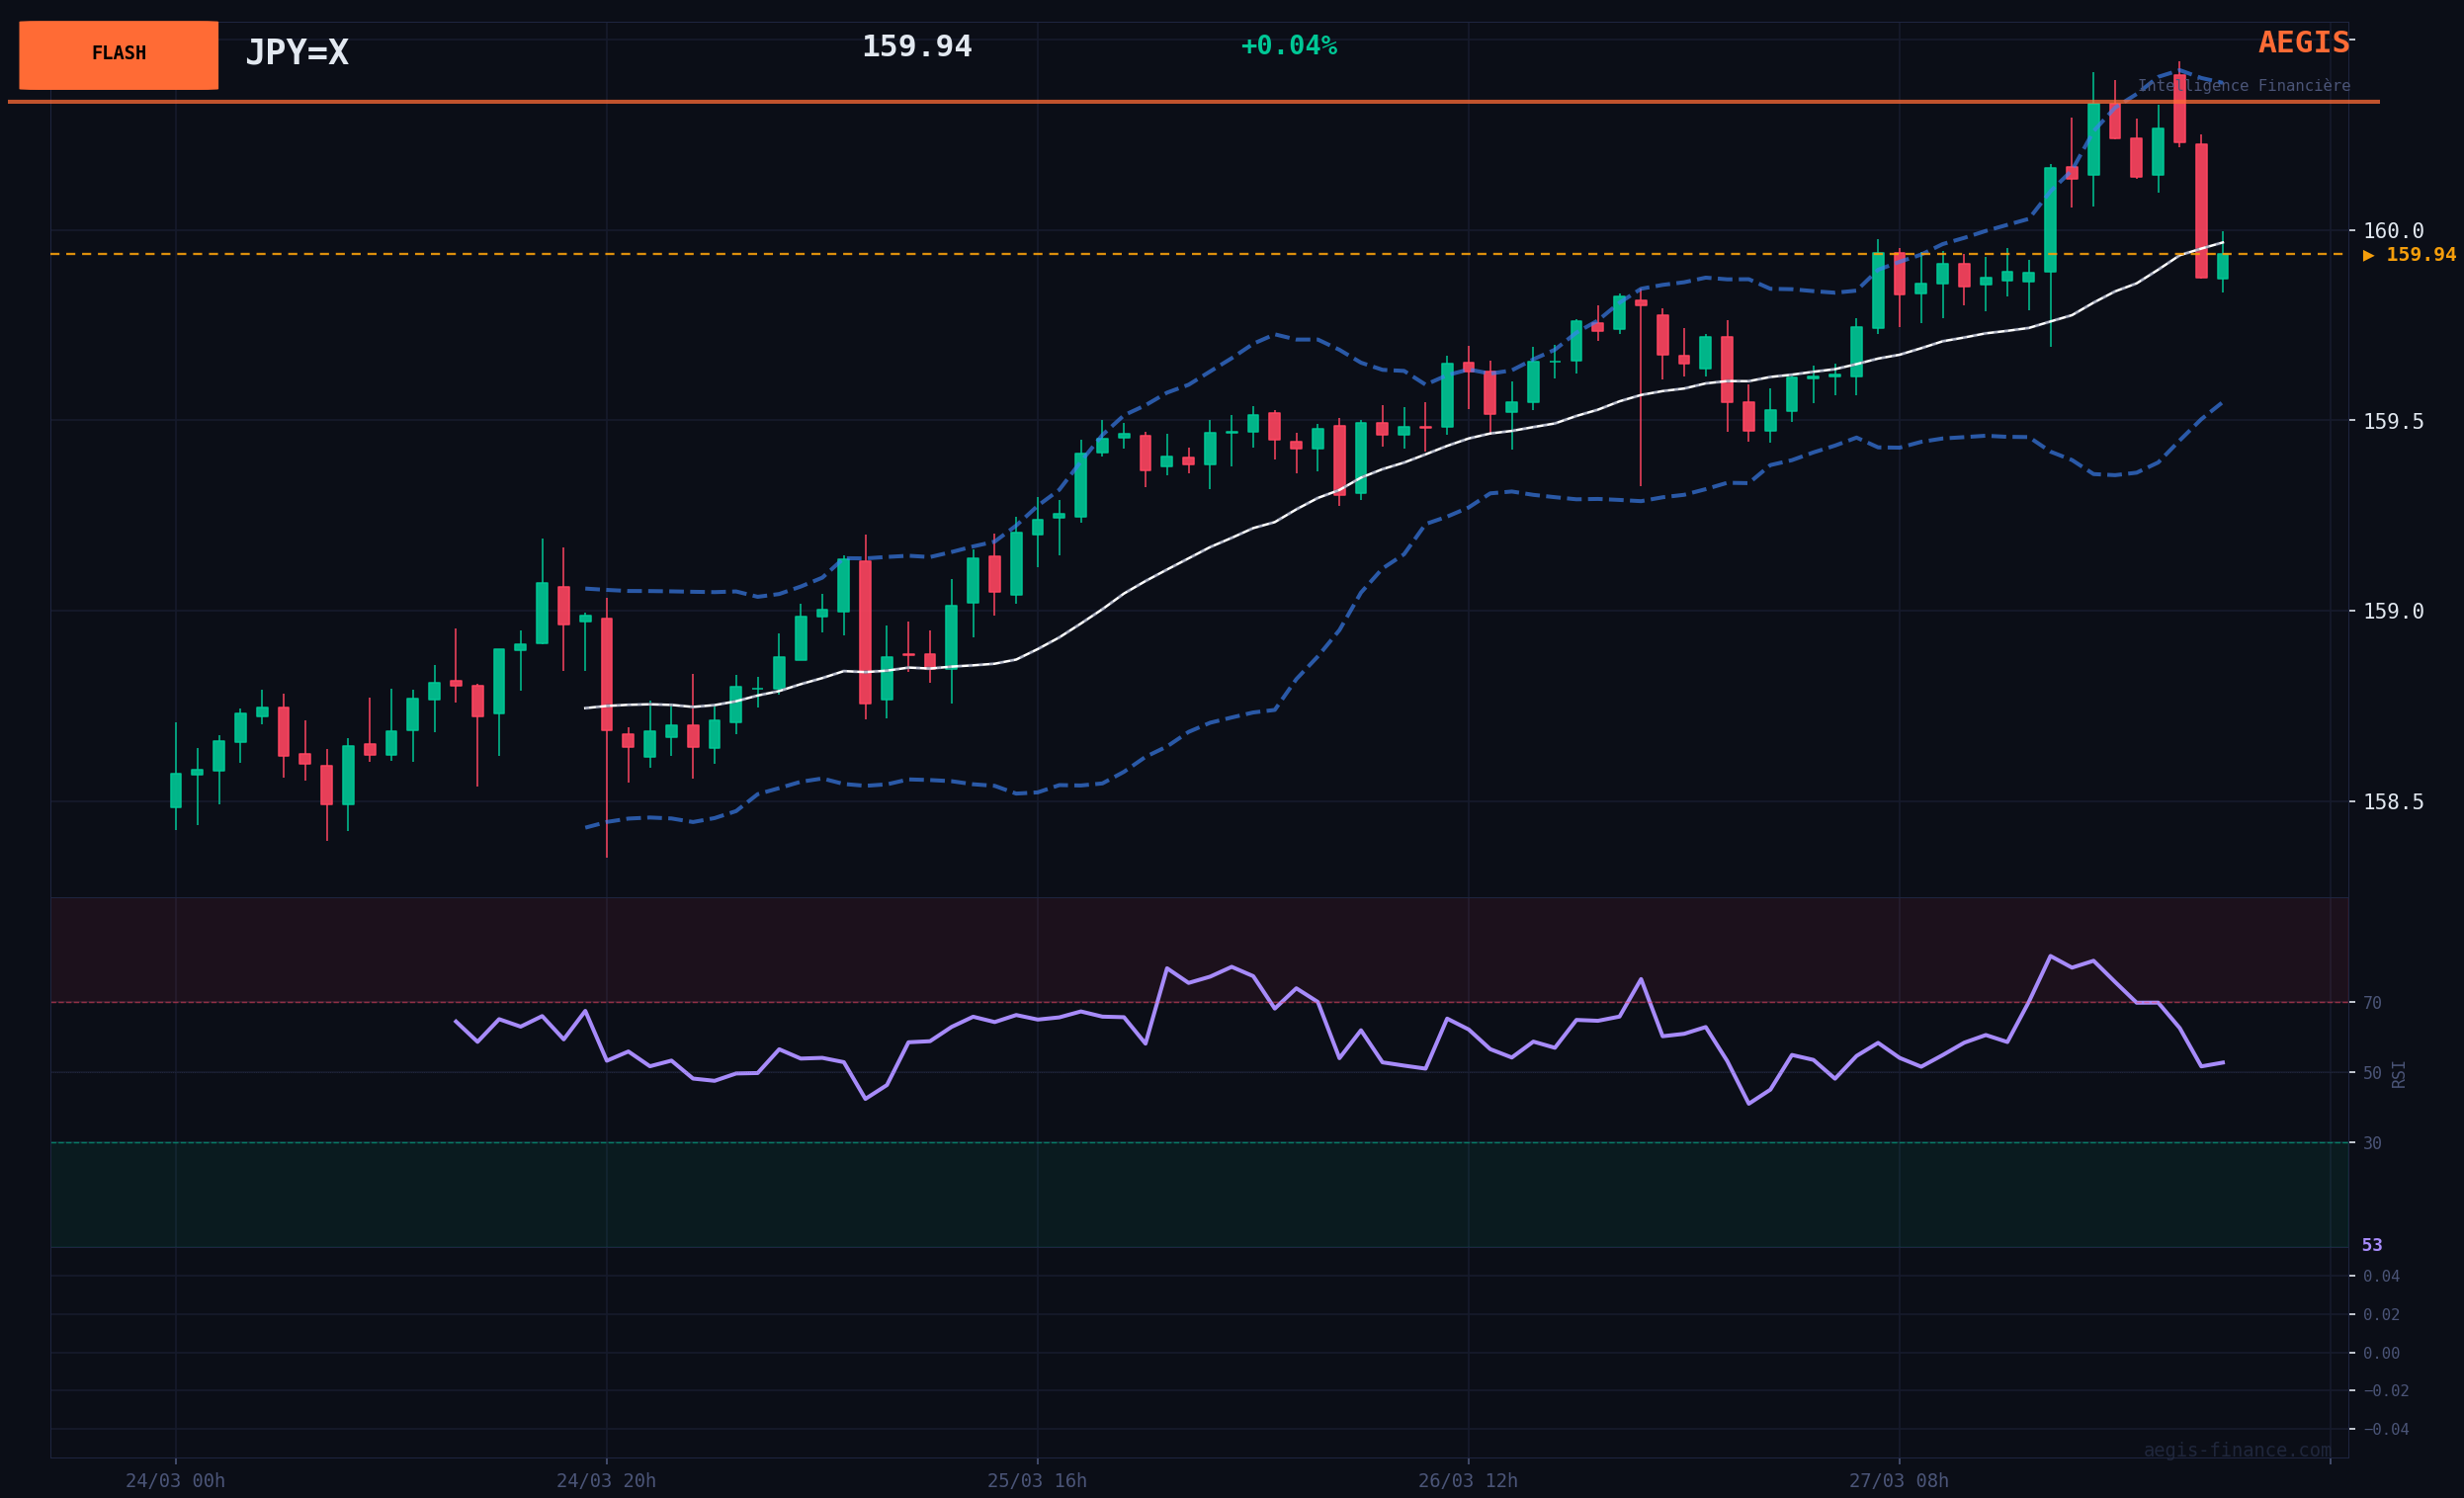Click the +0.04% change indicator
Screen dimensions: 2464x1498
(1288, 46)
